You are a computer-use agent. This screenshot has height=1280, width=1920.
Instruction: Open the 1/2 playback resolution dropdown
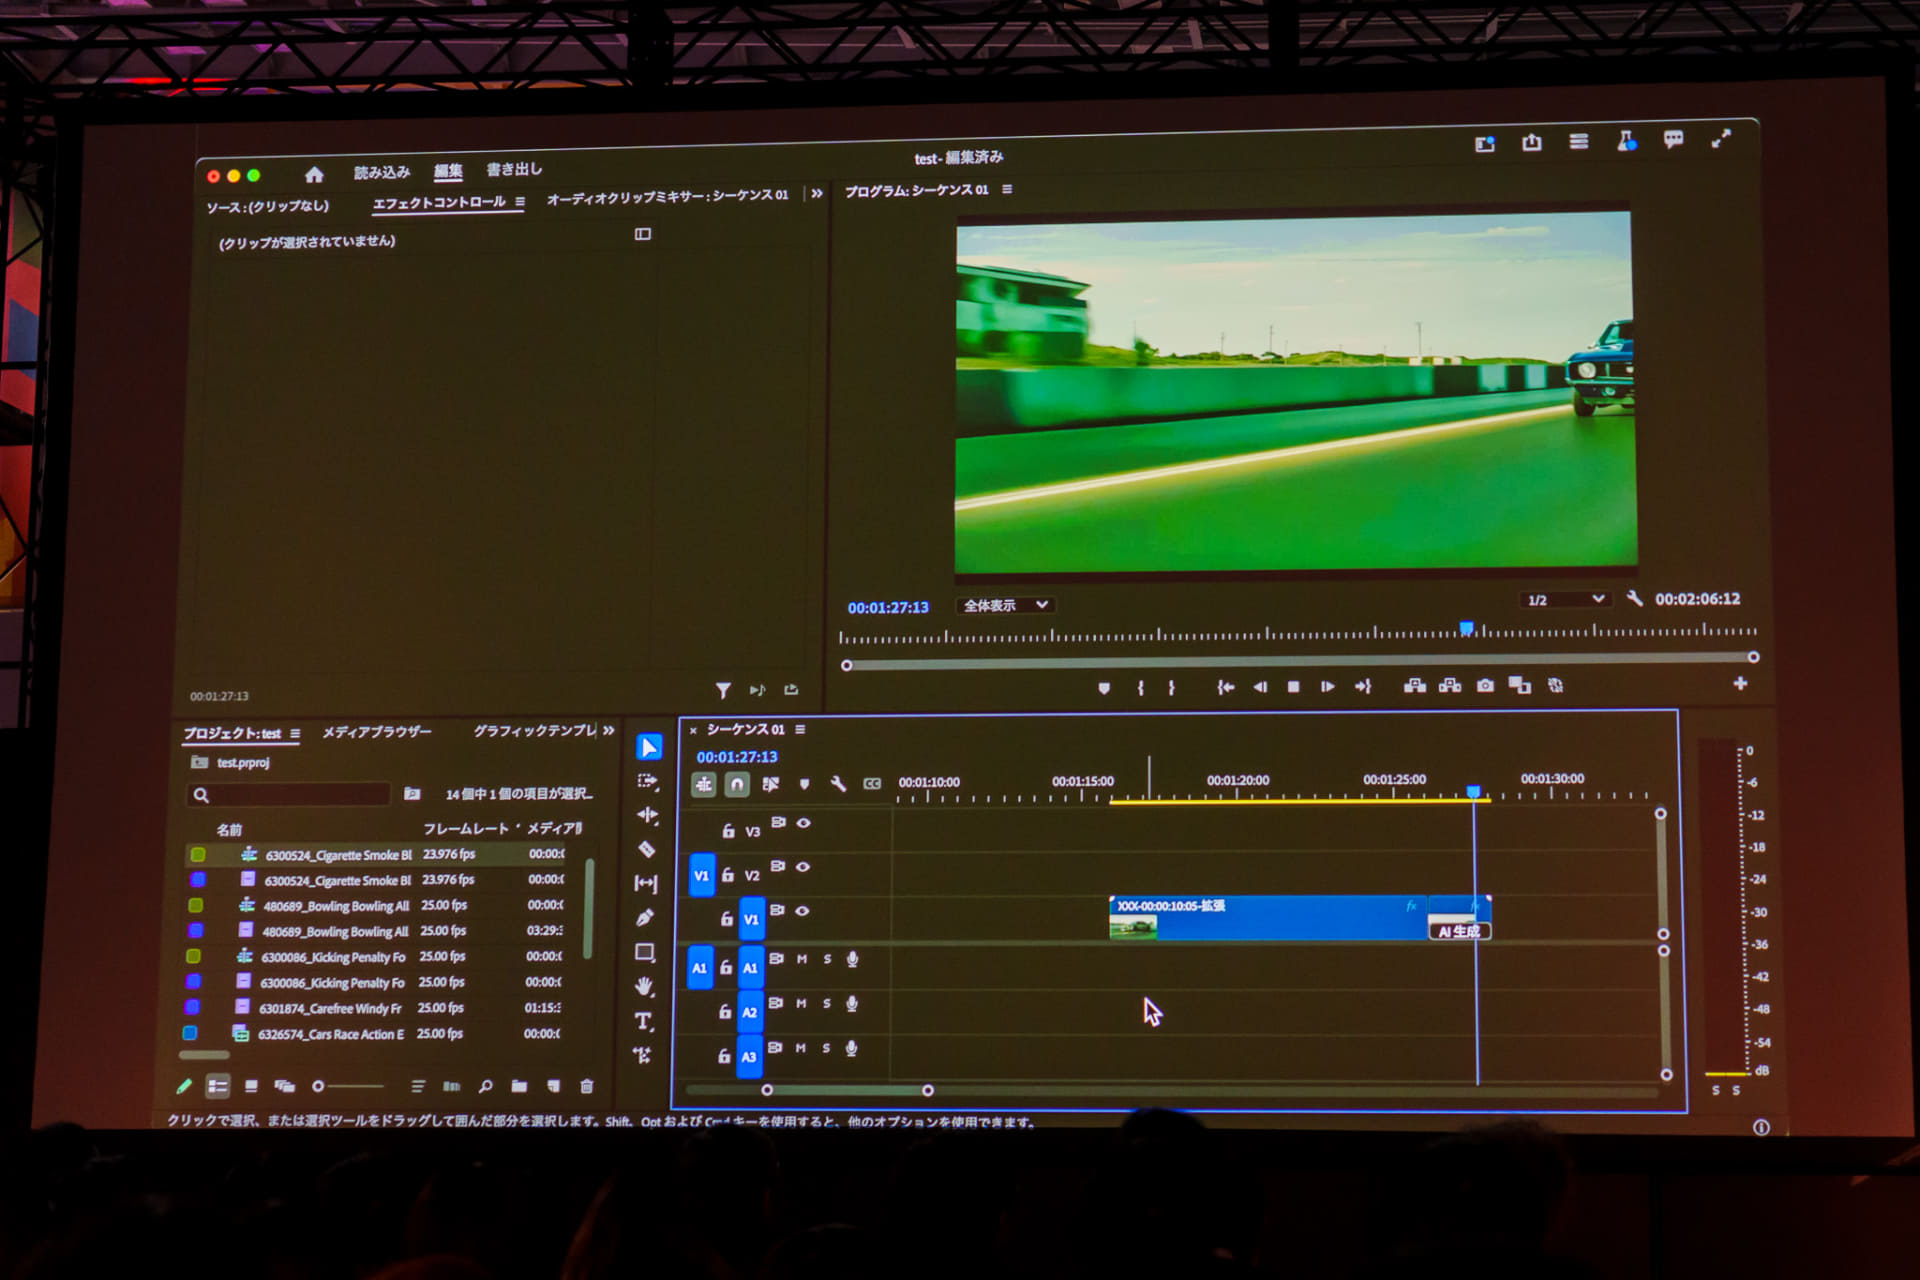(1565, 599)
